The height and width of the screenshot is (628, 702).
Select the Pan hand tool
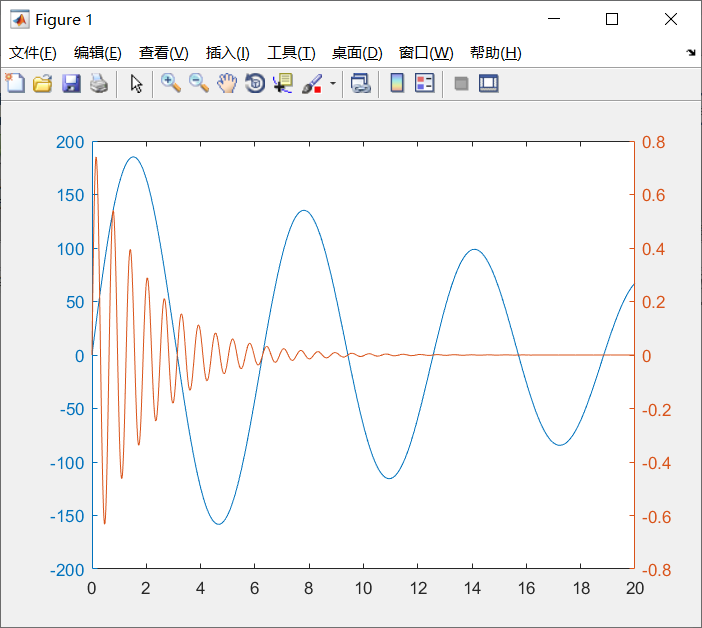click(x=227, y=83)
